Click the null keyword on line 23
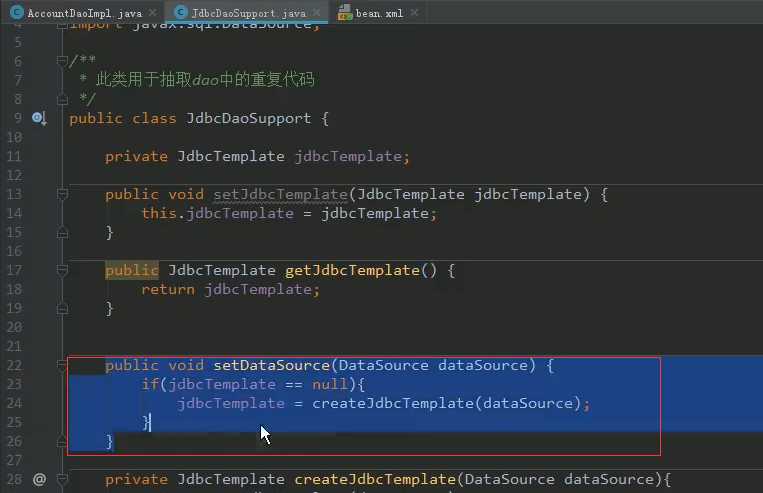Screen dimensions: 763x493 330,384
